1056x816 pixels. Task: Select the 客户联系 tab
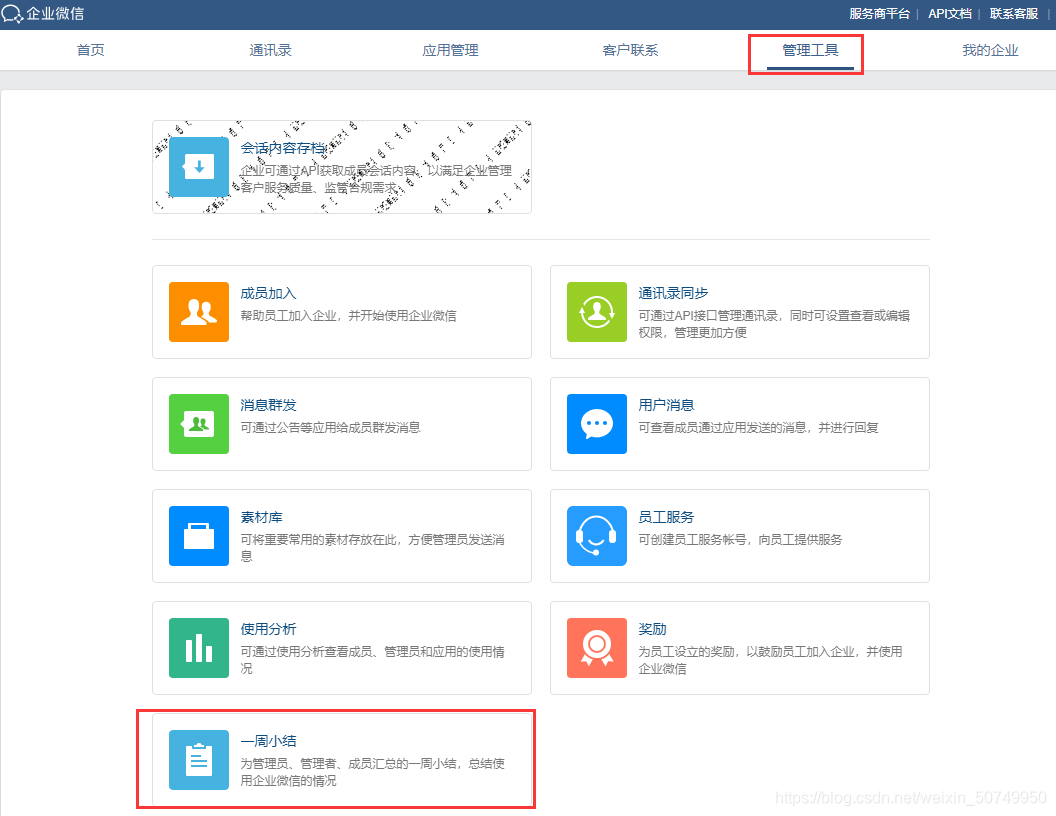[630, 50]
